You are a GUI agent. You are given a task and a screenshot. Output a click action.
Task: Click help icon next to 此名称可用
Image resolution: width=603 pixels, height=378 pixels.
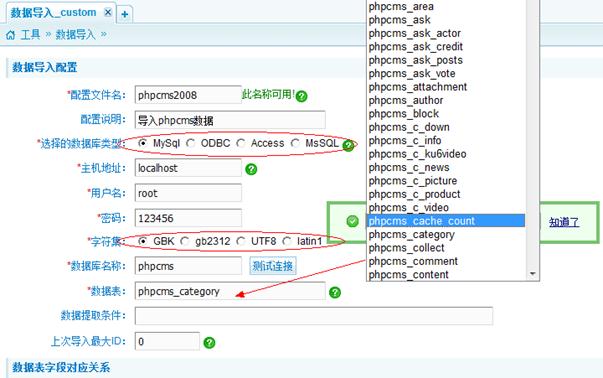tap(302, 96)
